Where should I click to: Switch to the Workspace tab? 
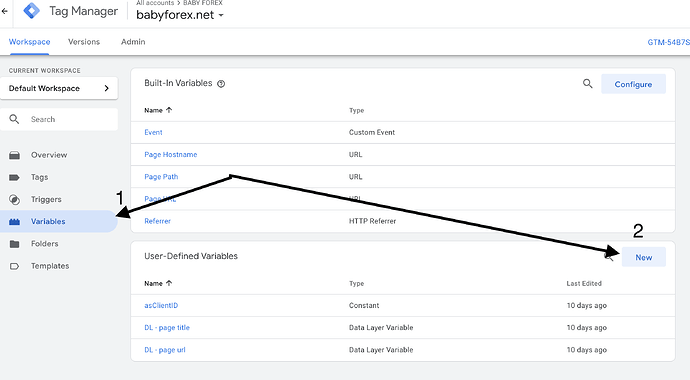[29, 42]
